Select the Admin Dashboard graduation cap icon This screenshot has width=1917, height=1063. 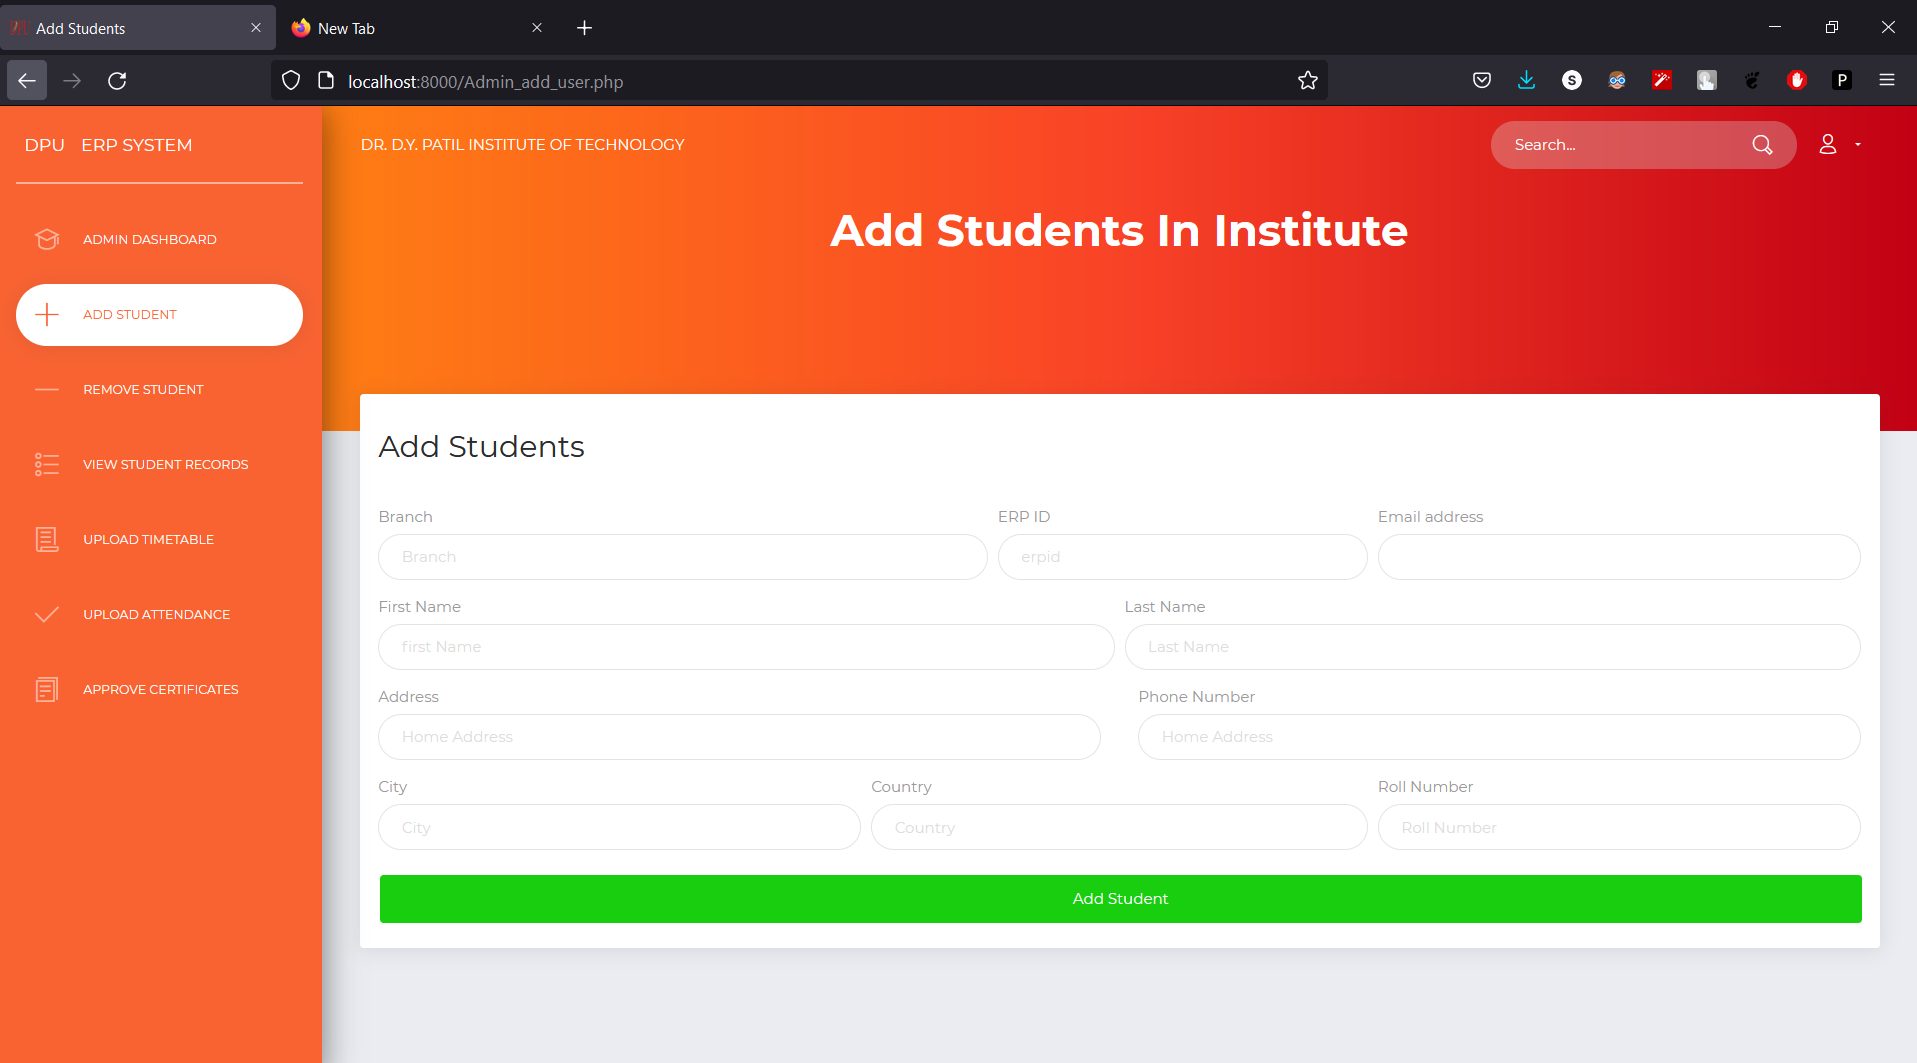(47, 239)
